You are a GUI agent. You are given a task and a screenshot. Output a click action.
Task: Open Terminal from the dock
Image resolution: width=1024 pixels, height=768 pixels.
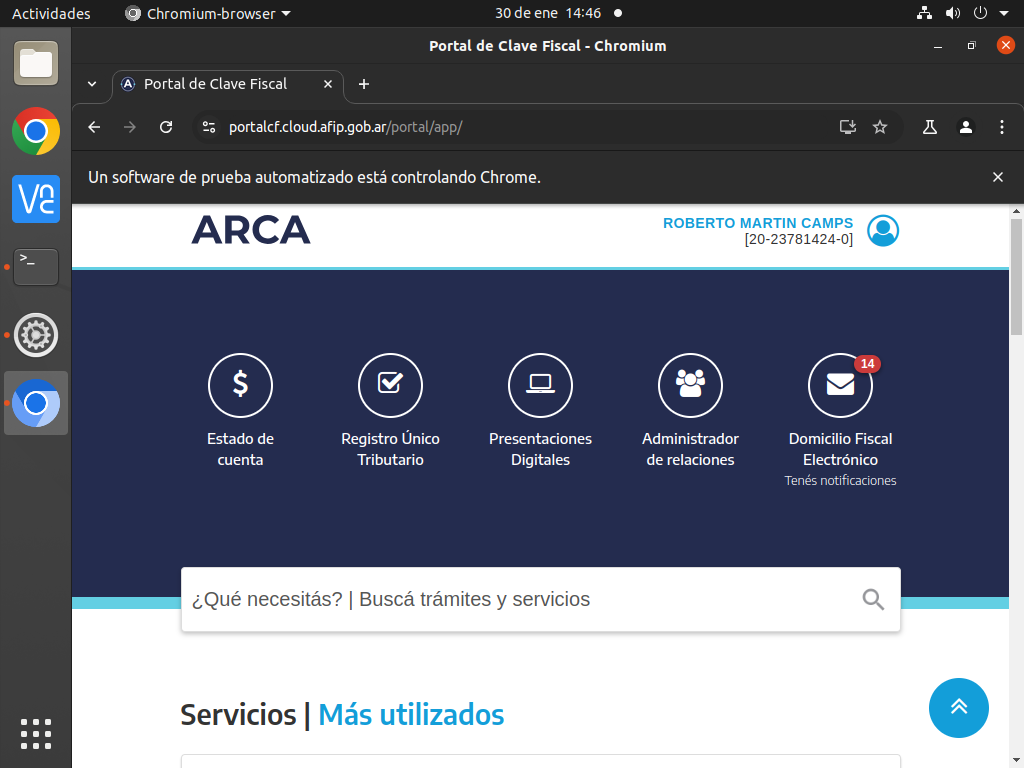(36, 266)
